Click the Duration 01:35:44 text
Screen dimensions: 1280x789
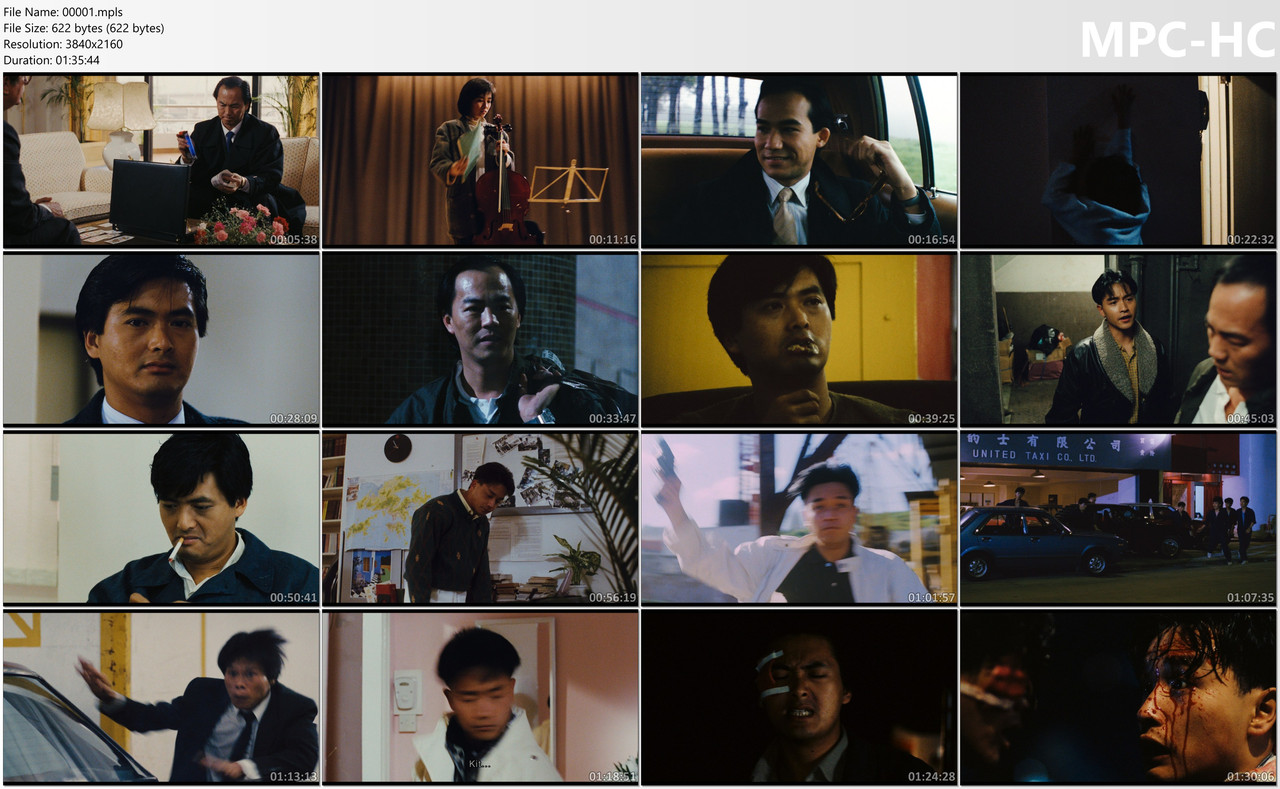[x=51, y=60]
